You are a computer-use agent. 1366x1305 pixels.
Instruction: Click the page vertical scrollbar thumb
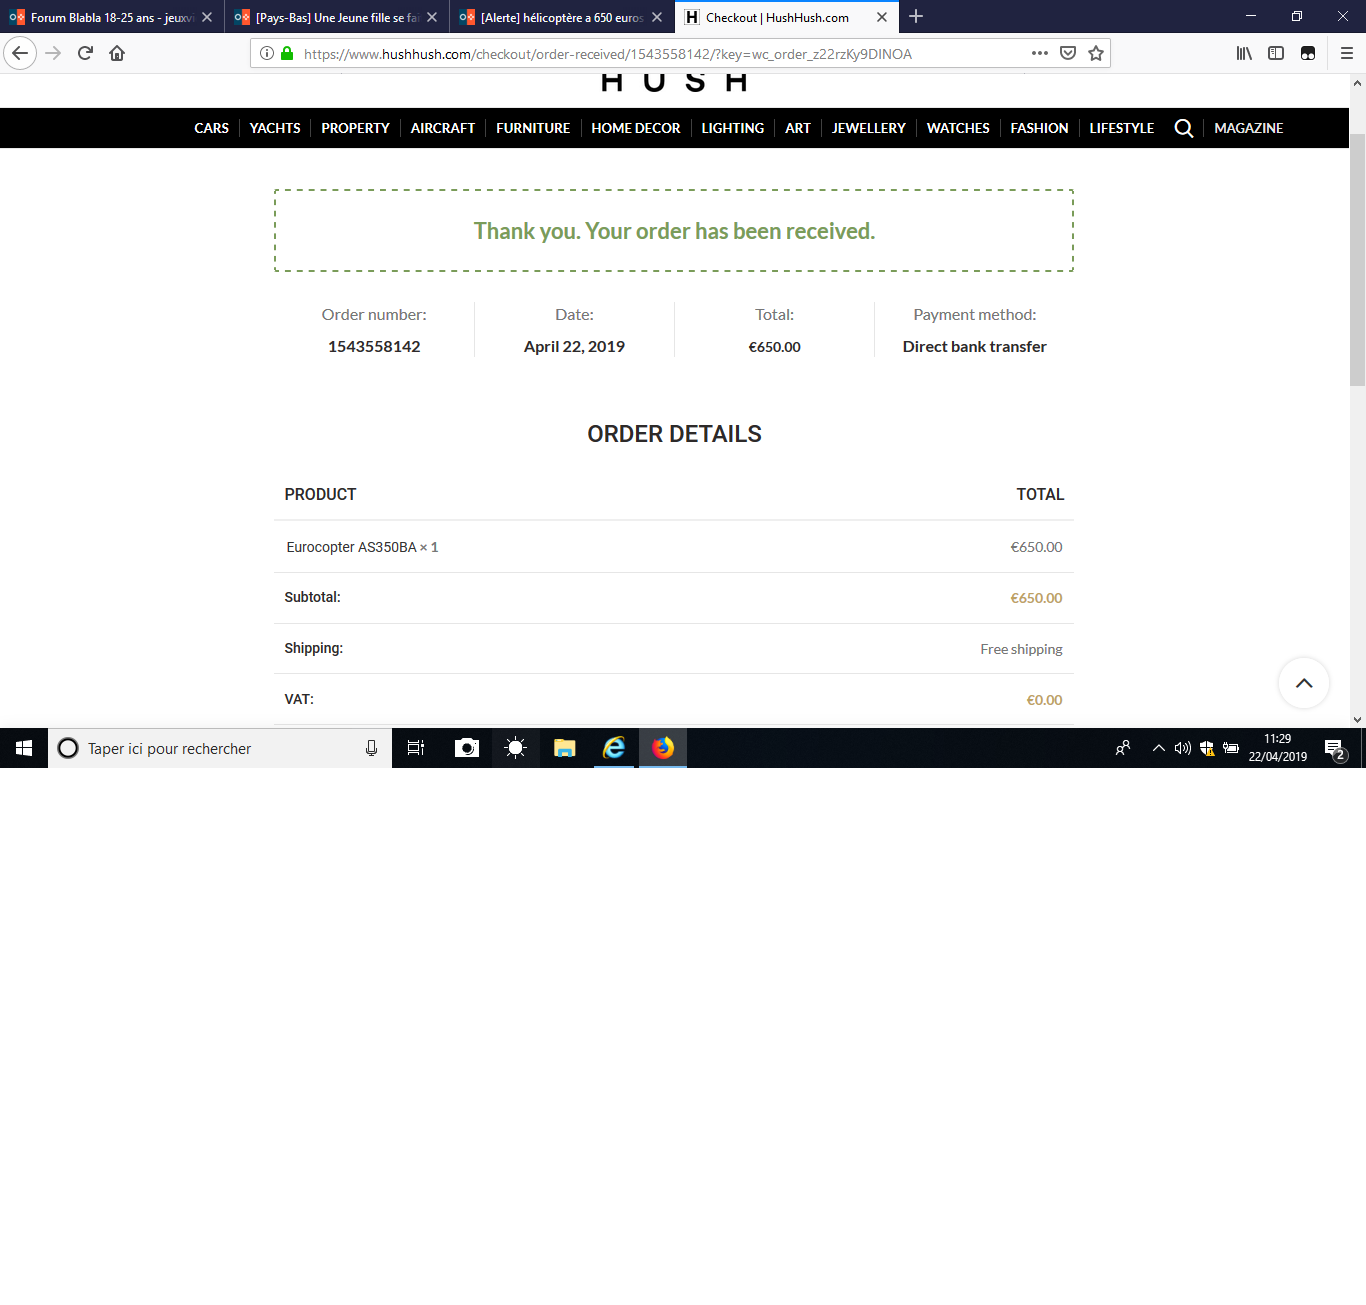point(1357,260)
